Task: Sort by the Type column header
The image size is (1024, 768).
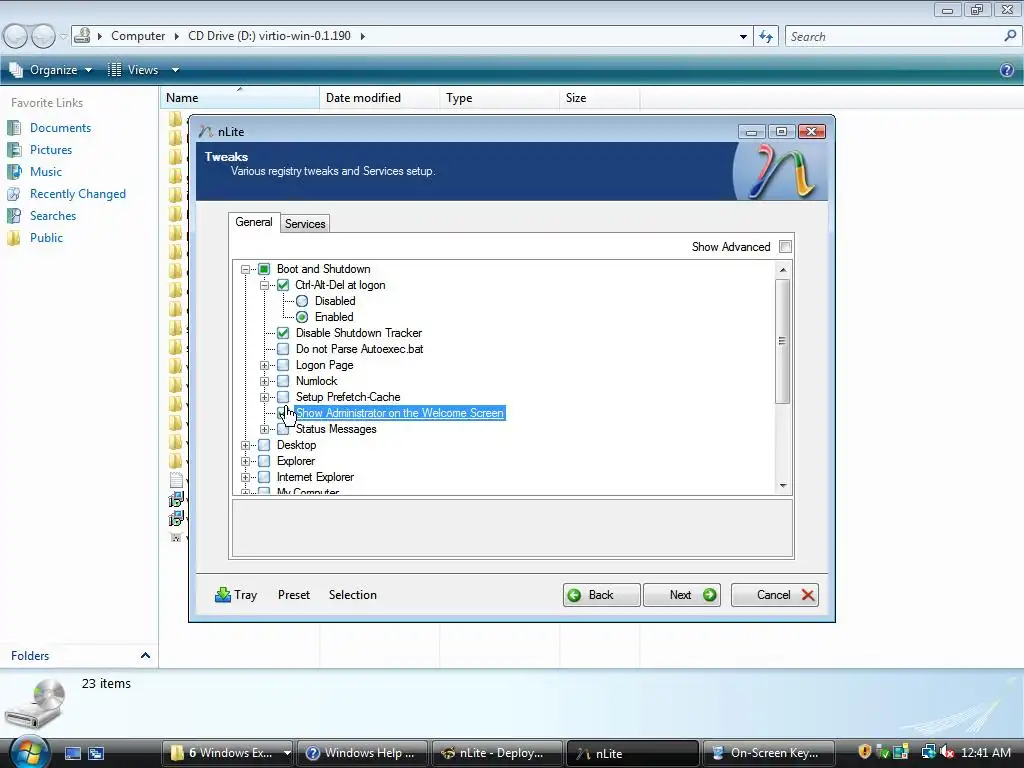Action: click(x=500, y=98)
